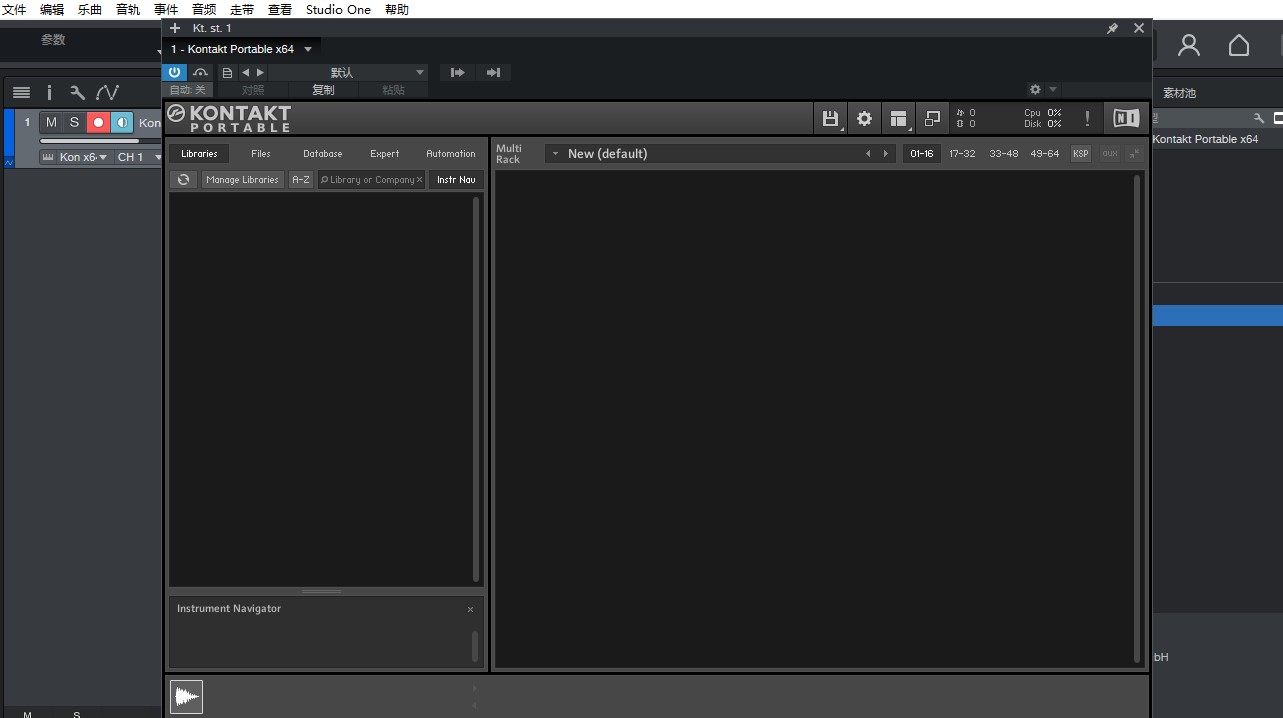Click the Kontakt Portable logo

click(229, 118)
